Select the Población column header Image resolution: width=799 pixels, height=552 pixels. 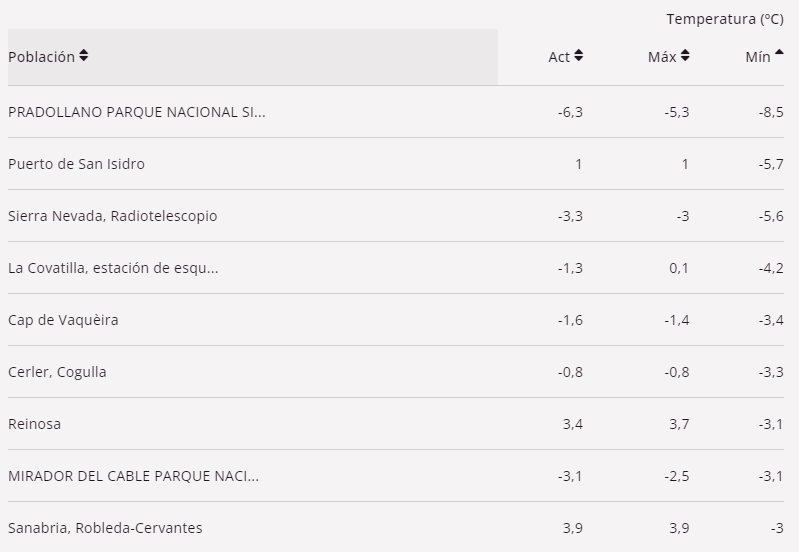tap(253, 57)
